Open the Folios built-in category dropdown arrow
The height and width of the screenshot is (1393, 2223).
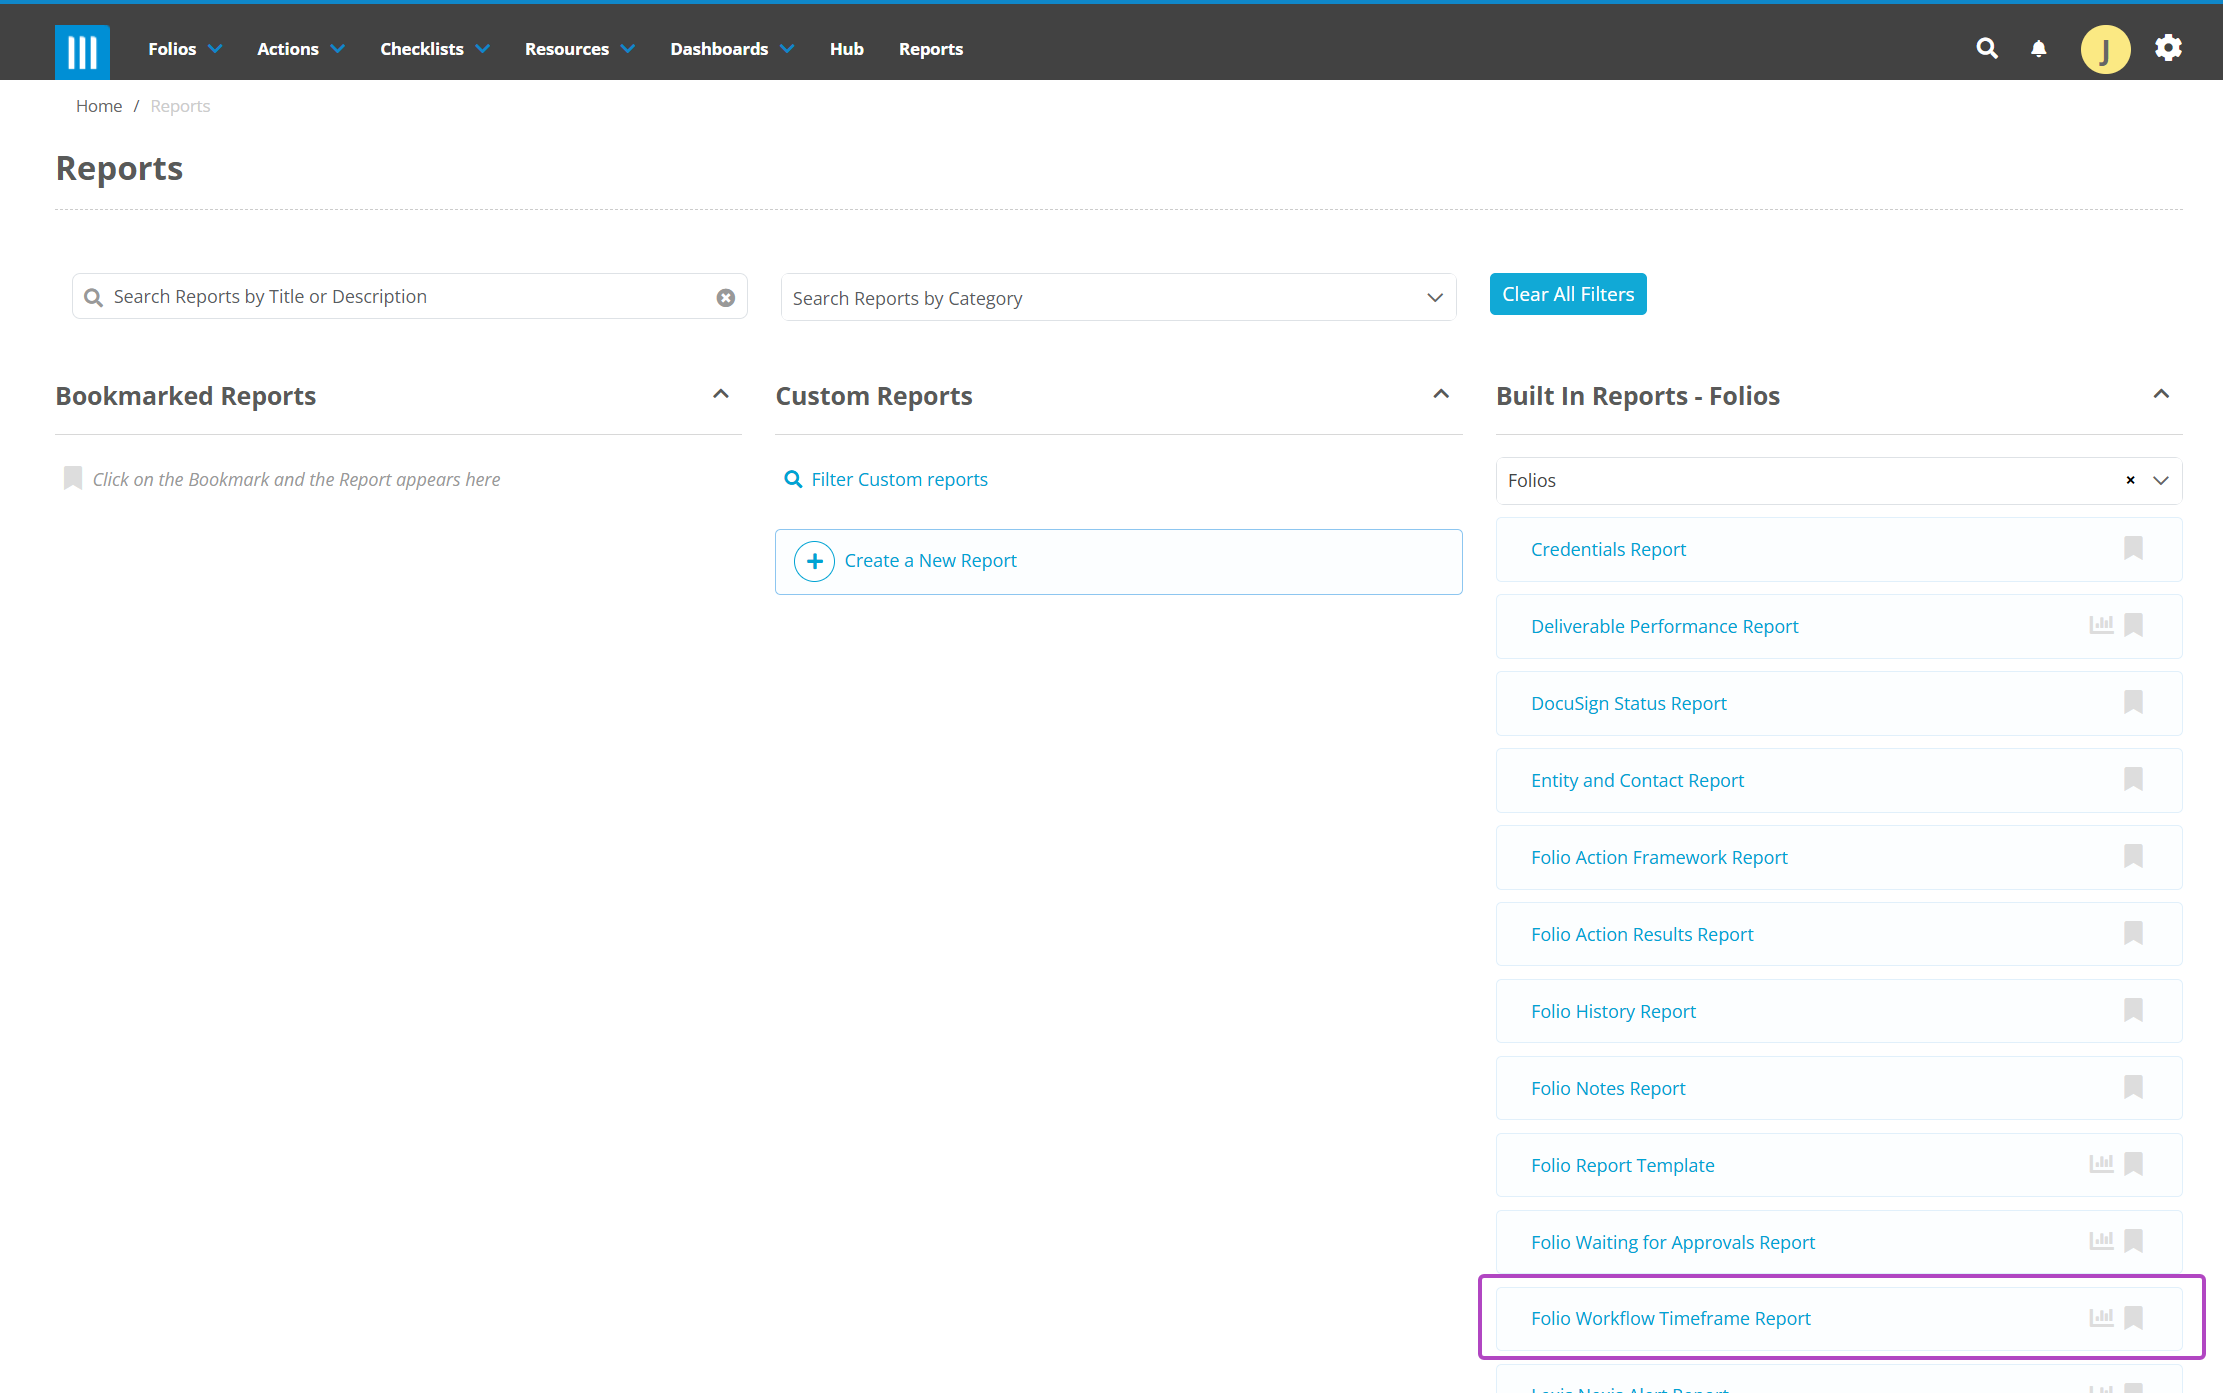[x=2161, y=481]
